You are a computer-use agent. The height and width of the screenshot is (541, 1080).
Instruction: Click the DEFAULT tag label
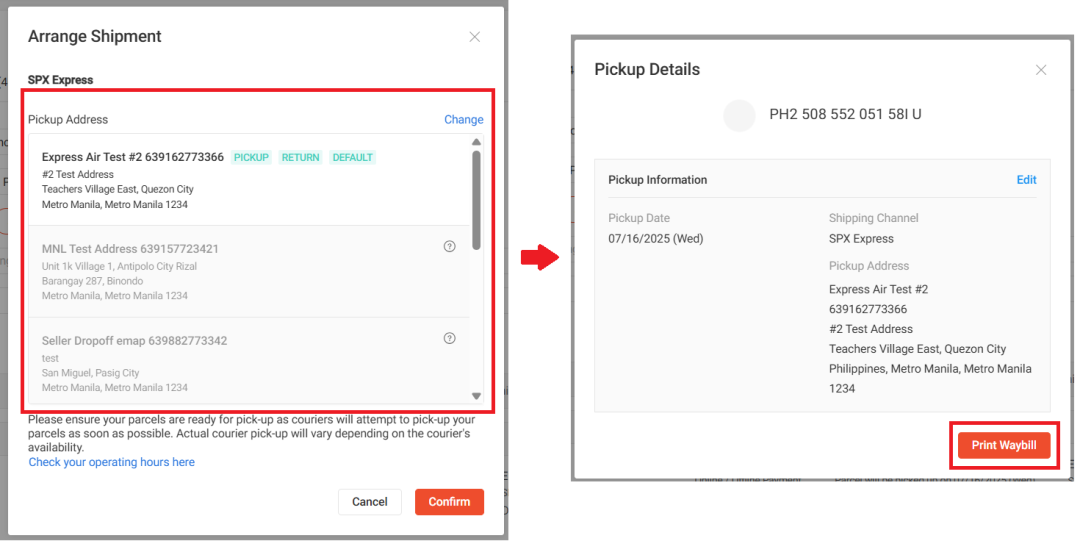pyautogui.click(x=352, y=157)
